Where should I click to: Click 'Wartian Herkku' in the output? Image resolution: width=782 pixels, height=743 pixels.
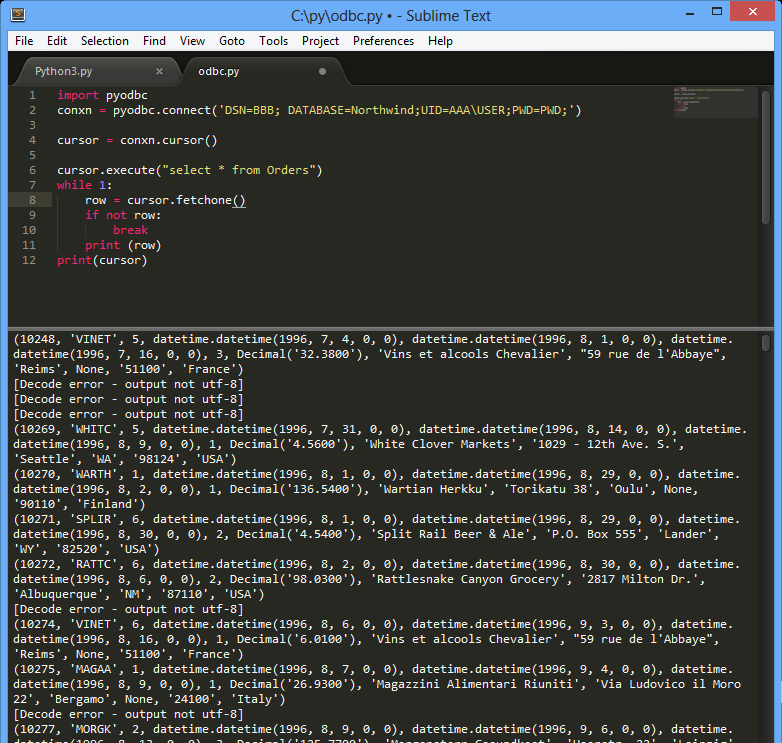433,489
